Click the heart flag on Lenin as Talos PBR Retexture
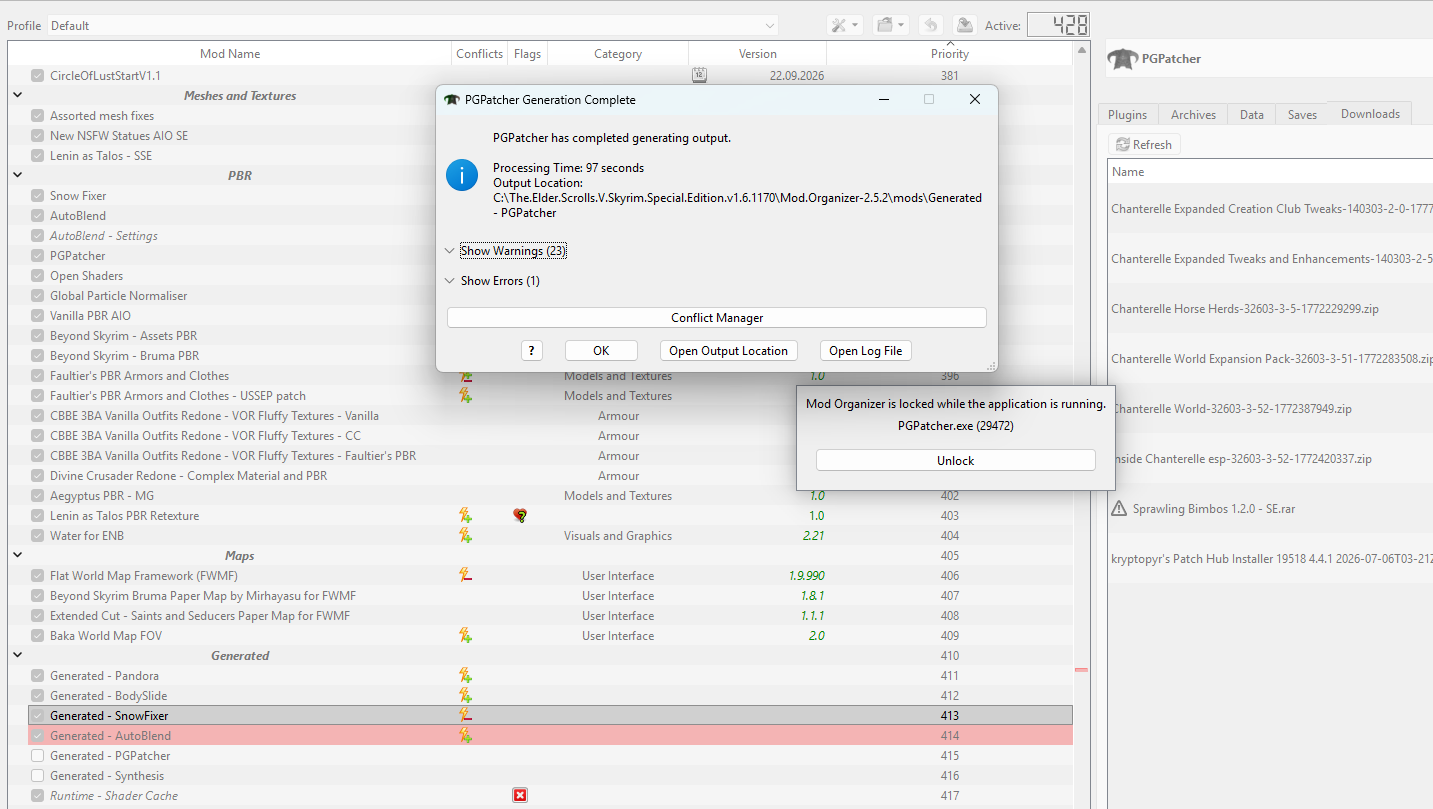 click(x=520, y=516)
